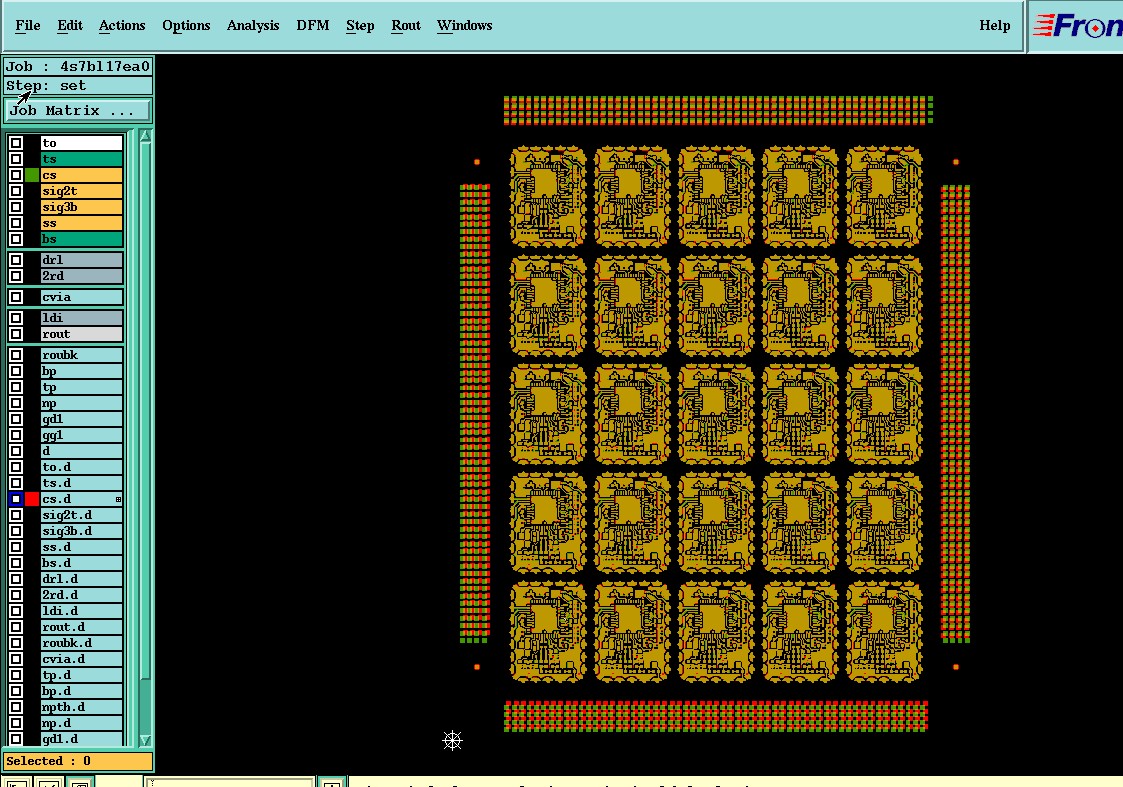Toggle the checkbox for layer sig2t

pos(16,191)
